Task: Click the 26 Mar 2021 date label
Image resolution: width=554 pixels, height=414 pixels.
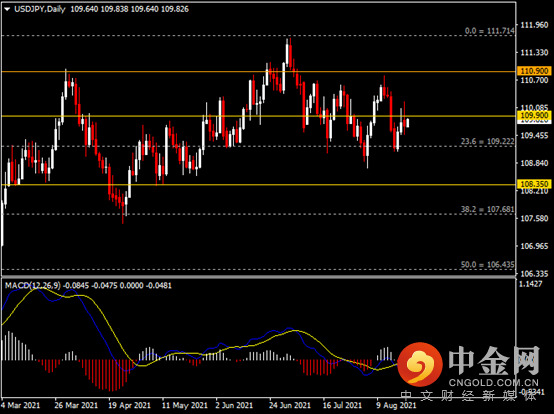Action: [76, 405]
